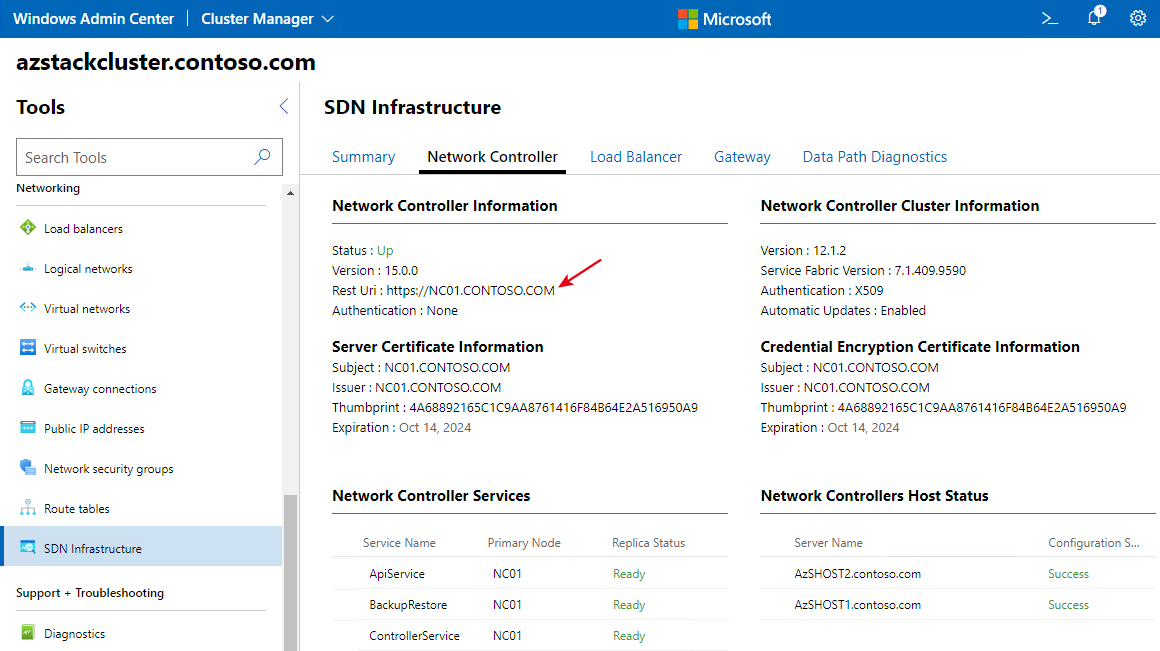Sort by Primary Node column header

coord(524,543)
